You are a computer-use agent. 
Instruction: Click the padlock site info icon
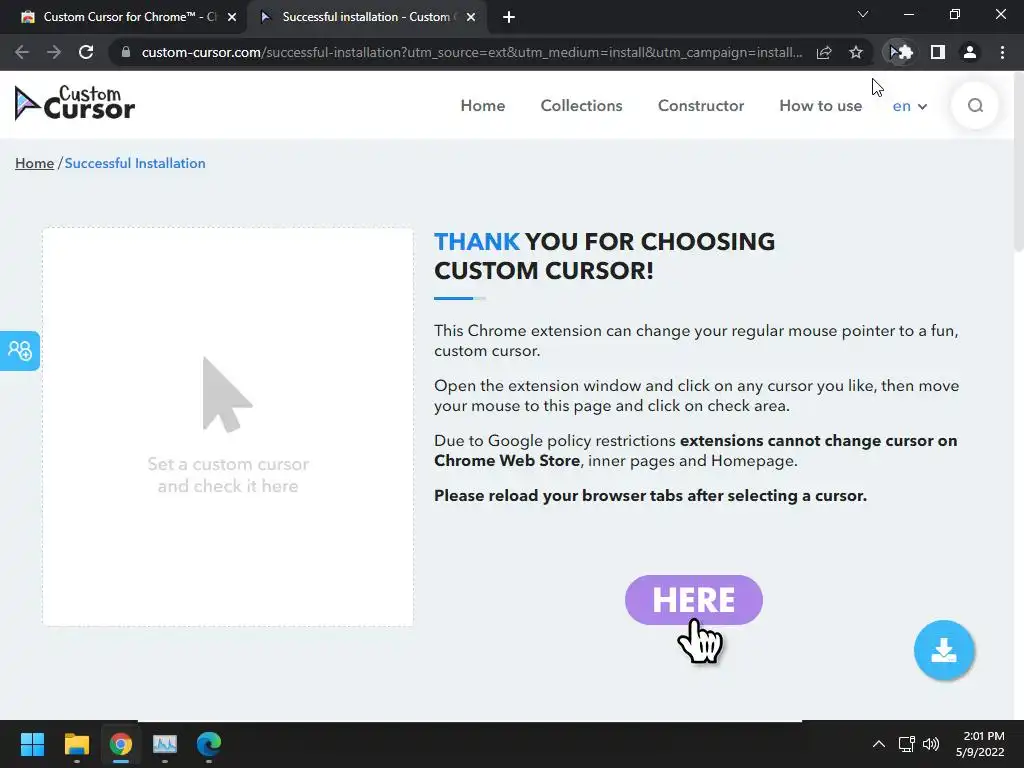tap(126, 52)
